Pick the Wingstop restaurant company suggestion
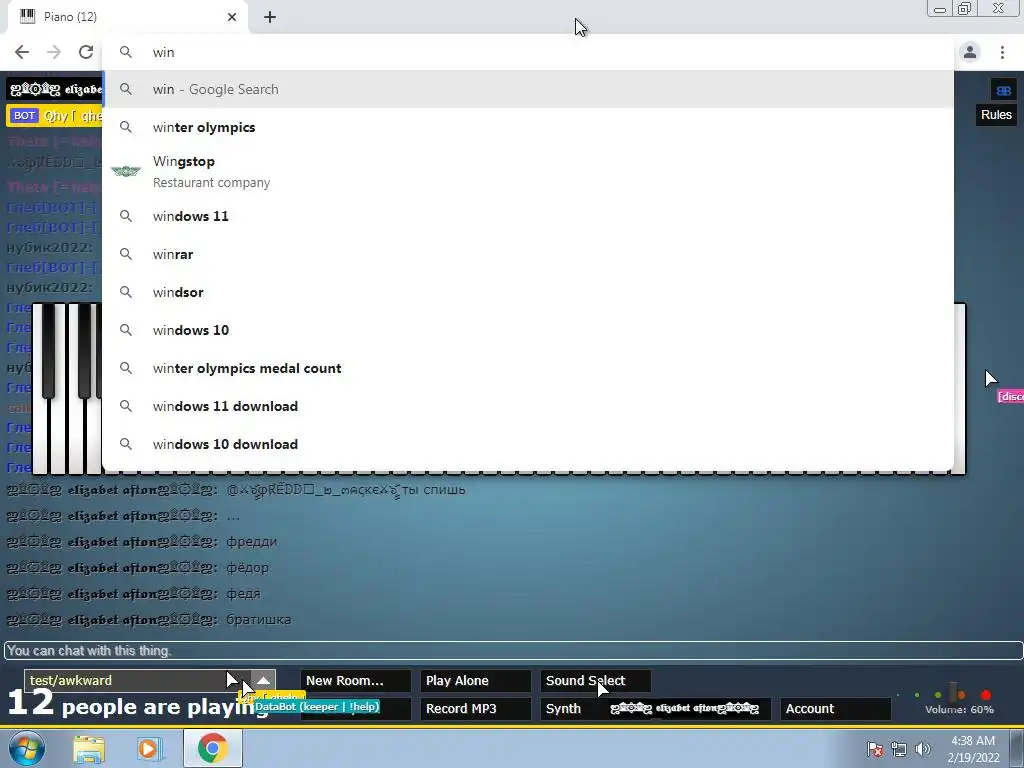Screen dimensions: 1024x768 click(x=528, y=171)
